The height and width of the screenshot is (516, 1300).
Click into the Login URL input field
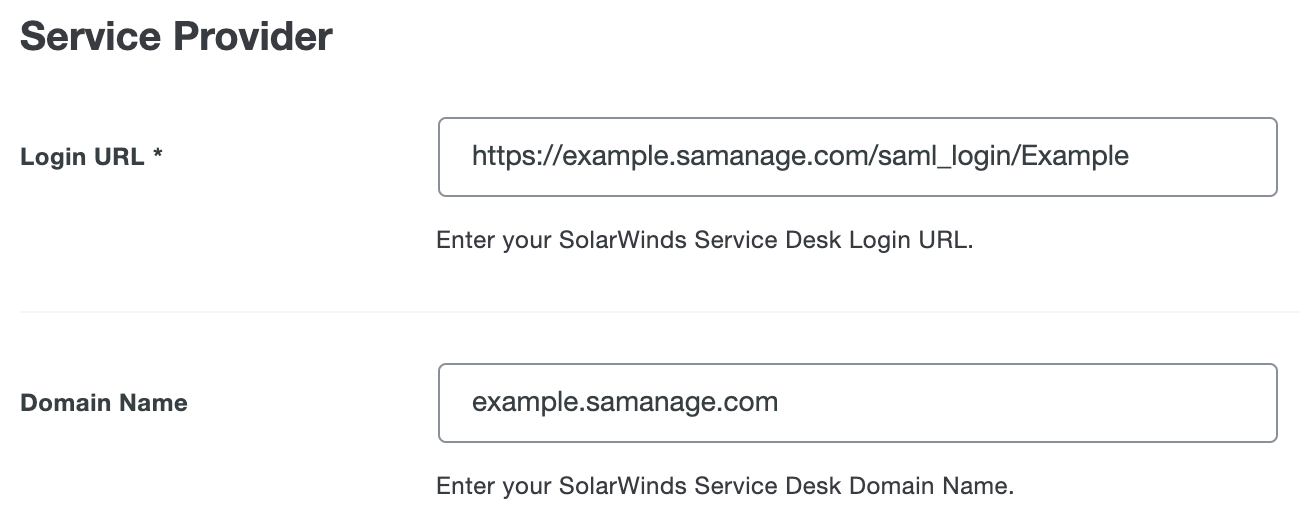point(857,157)
